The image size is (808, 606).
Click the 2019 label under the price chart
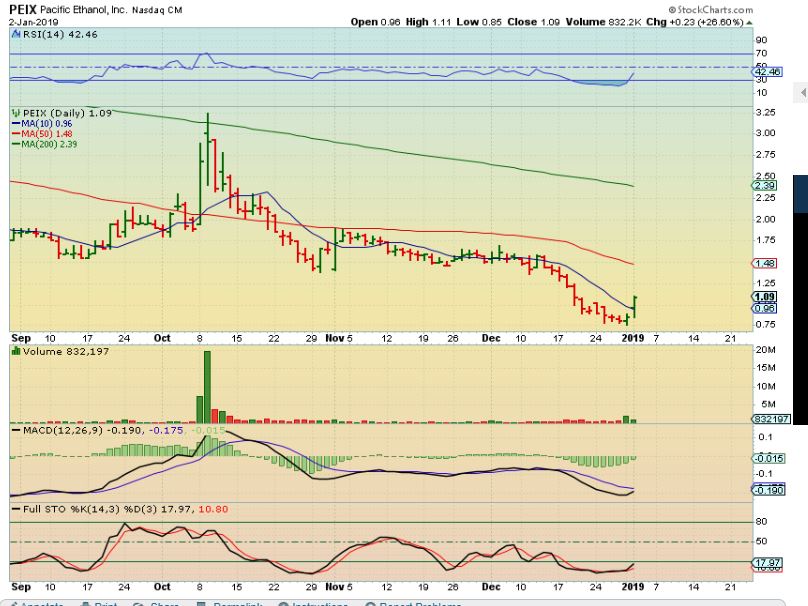(633, 338)
